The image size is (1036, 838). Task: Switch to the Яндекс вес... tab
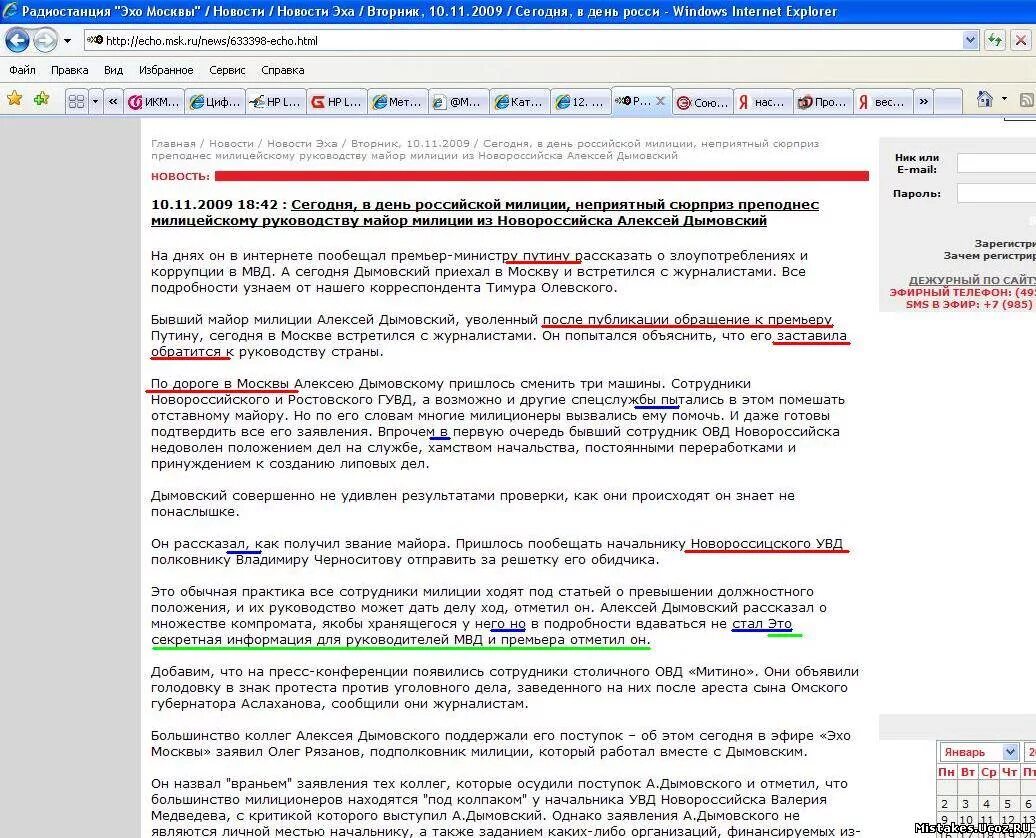pos(882,102)
